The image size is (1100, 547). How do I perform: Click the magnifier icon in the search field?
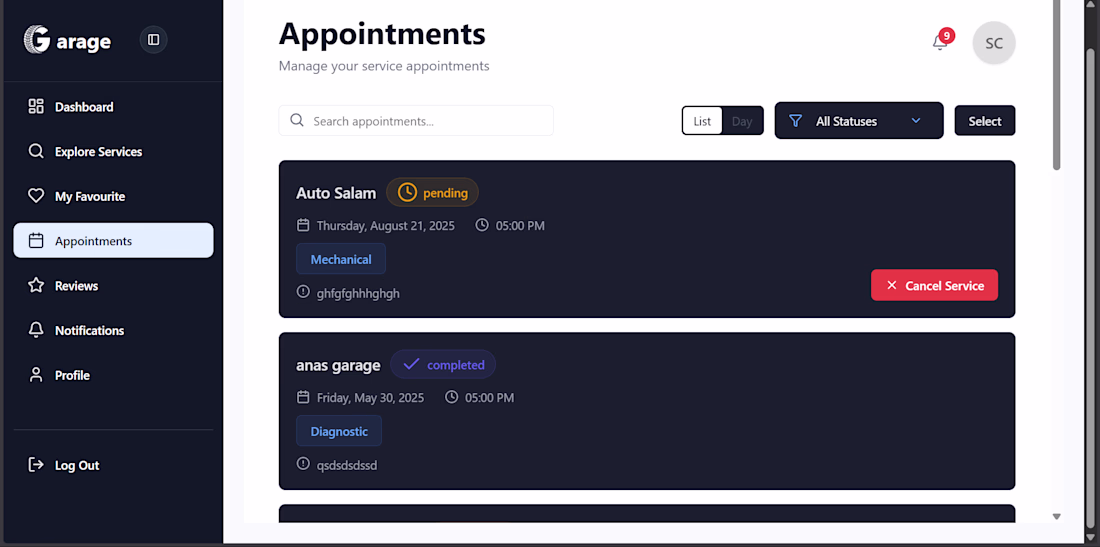(x=297, y=121)
